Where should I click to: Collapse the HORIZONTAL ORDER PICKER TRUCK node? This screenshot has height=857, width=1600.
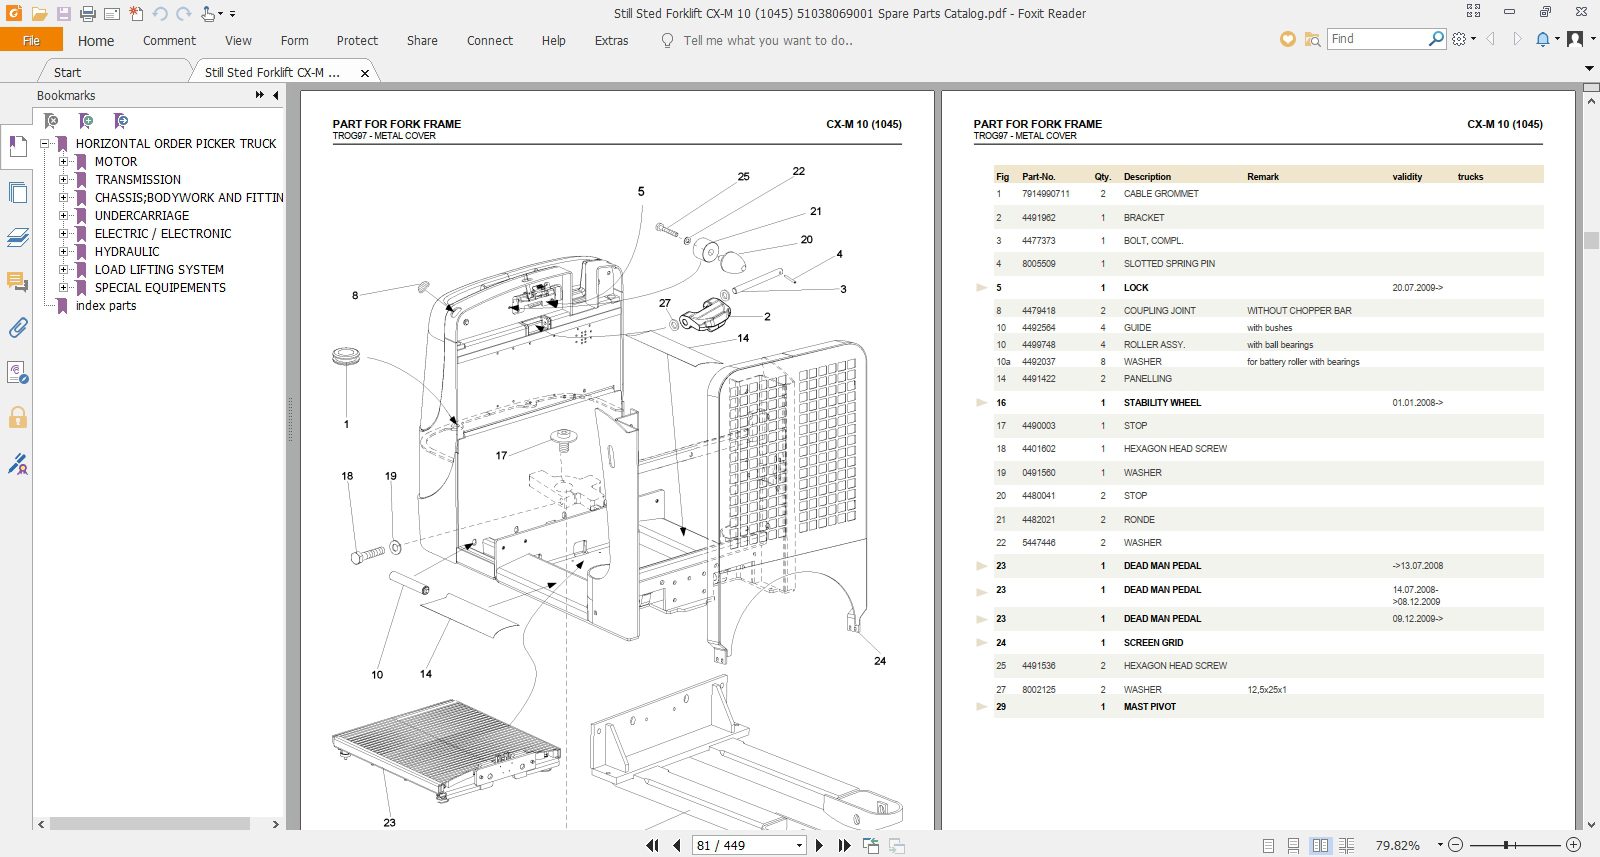pyautogui.click(x=44, y=143)
